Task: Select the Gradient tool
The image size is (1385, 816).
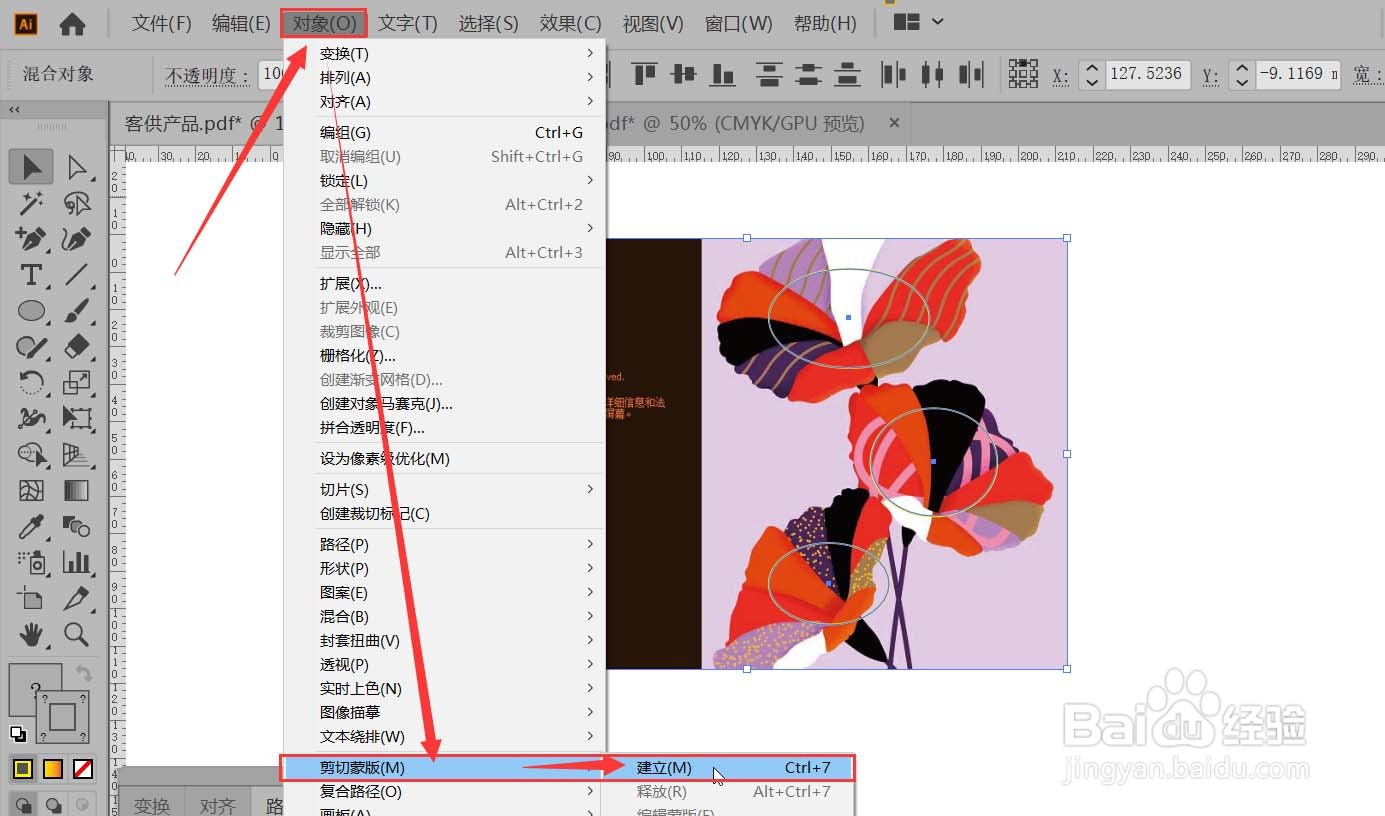Action: point(77,490)
